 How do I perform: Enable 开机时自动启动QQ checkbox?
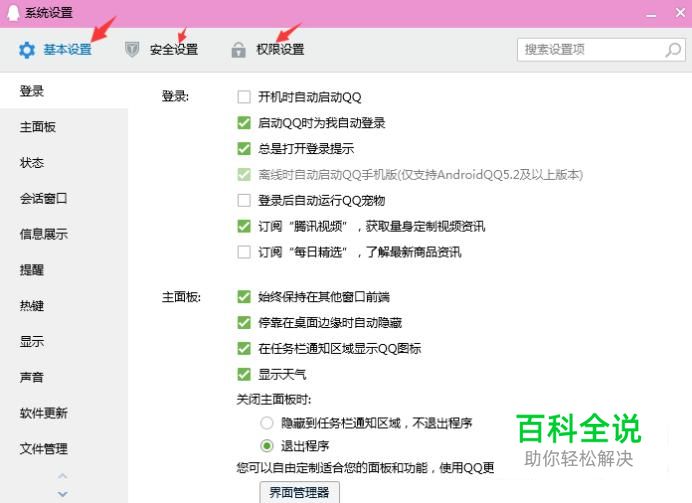pos(244,97)
